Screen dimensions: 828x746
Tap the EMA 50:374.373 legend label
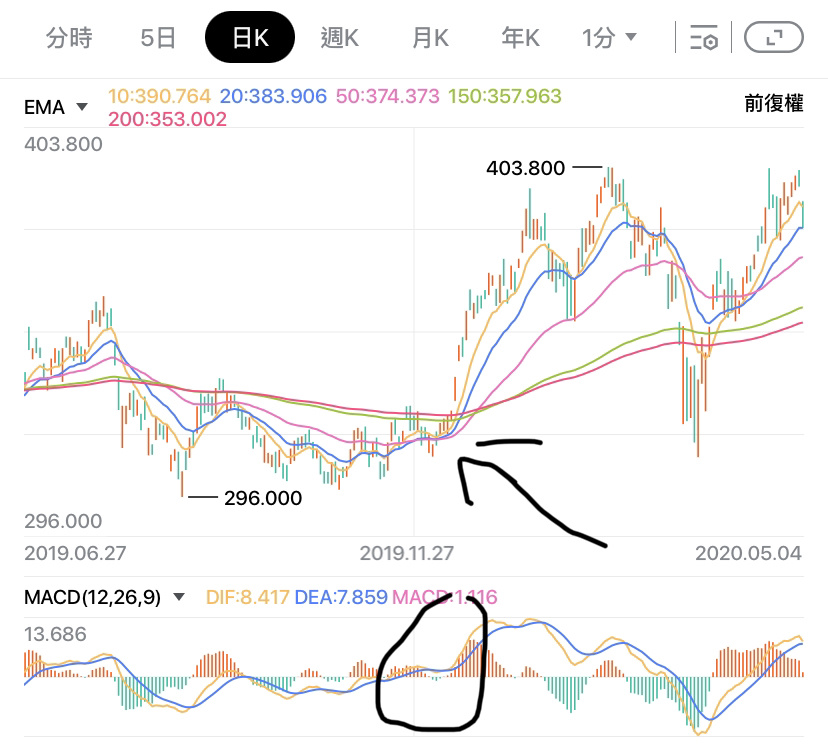[x=388, y=97]
